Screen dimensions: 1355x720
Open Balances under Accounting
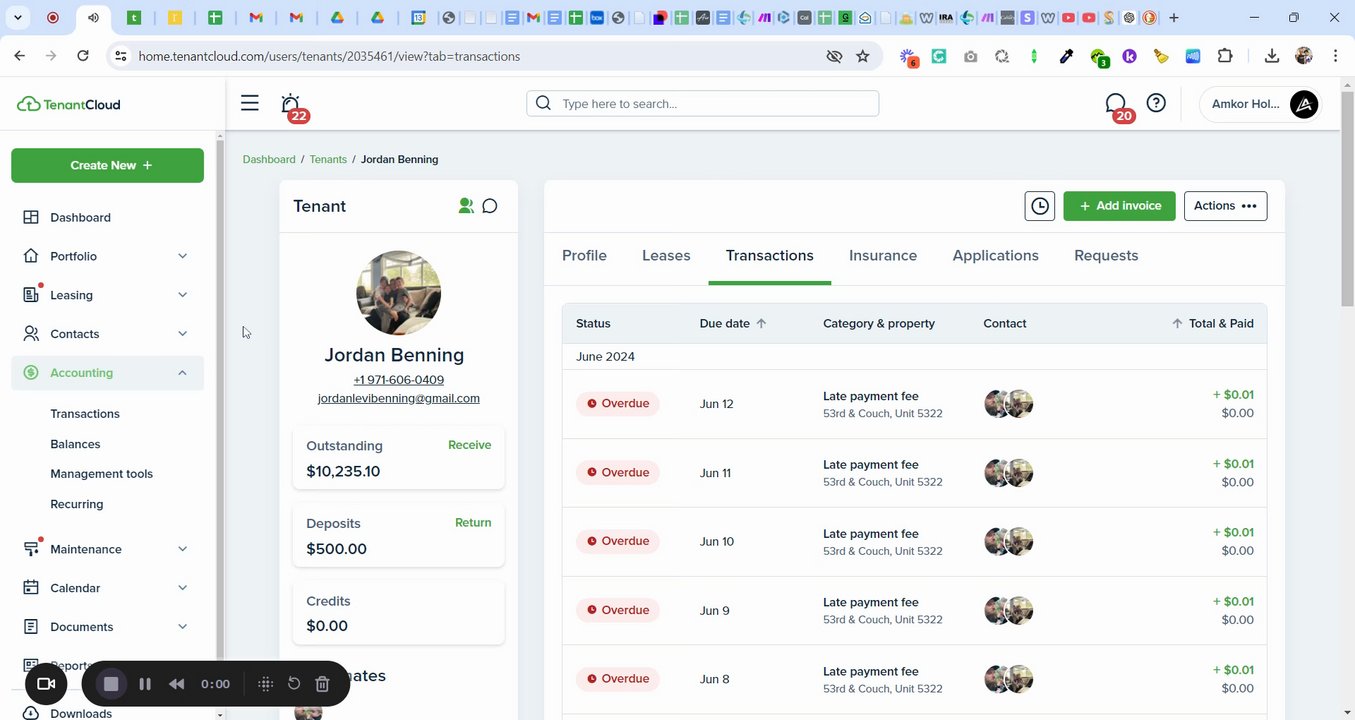75,444
